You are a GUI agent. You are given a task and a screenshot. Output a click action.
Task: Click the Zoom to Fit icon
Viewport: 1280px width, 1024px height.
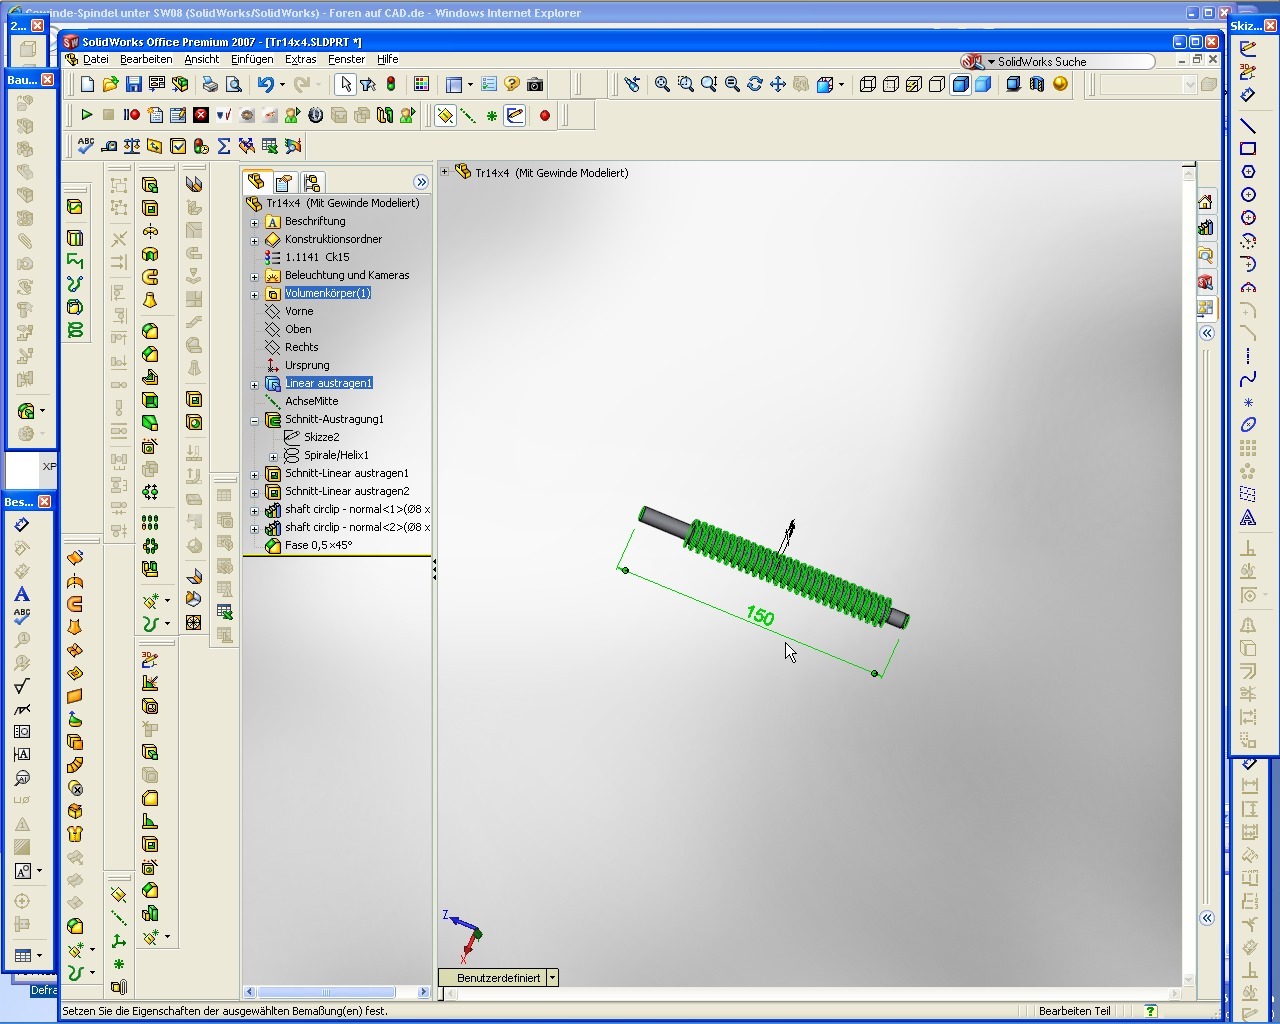click(662, 85)
